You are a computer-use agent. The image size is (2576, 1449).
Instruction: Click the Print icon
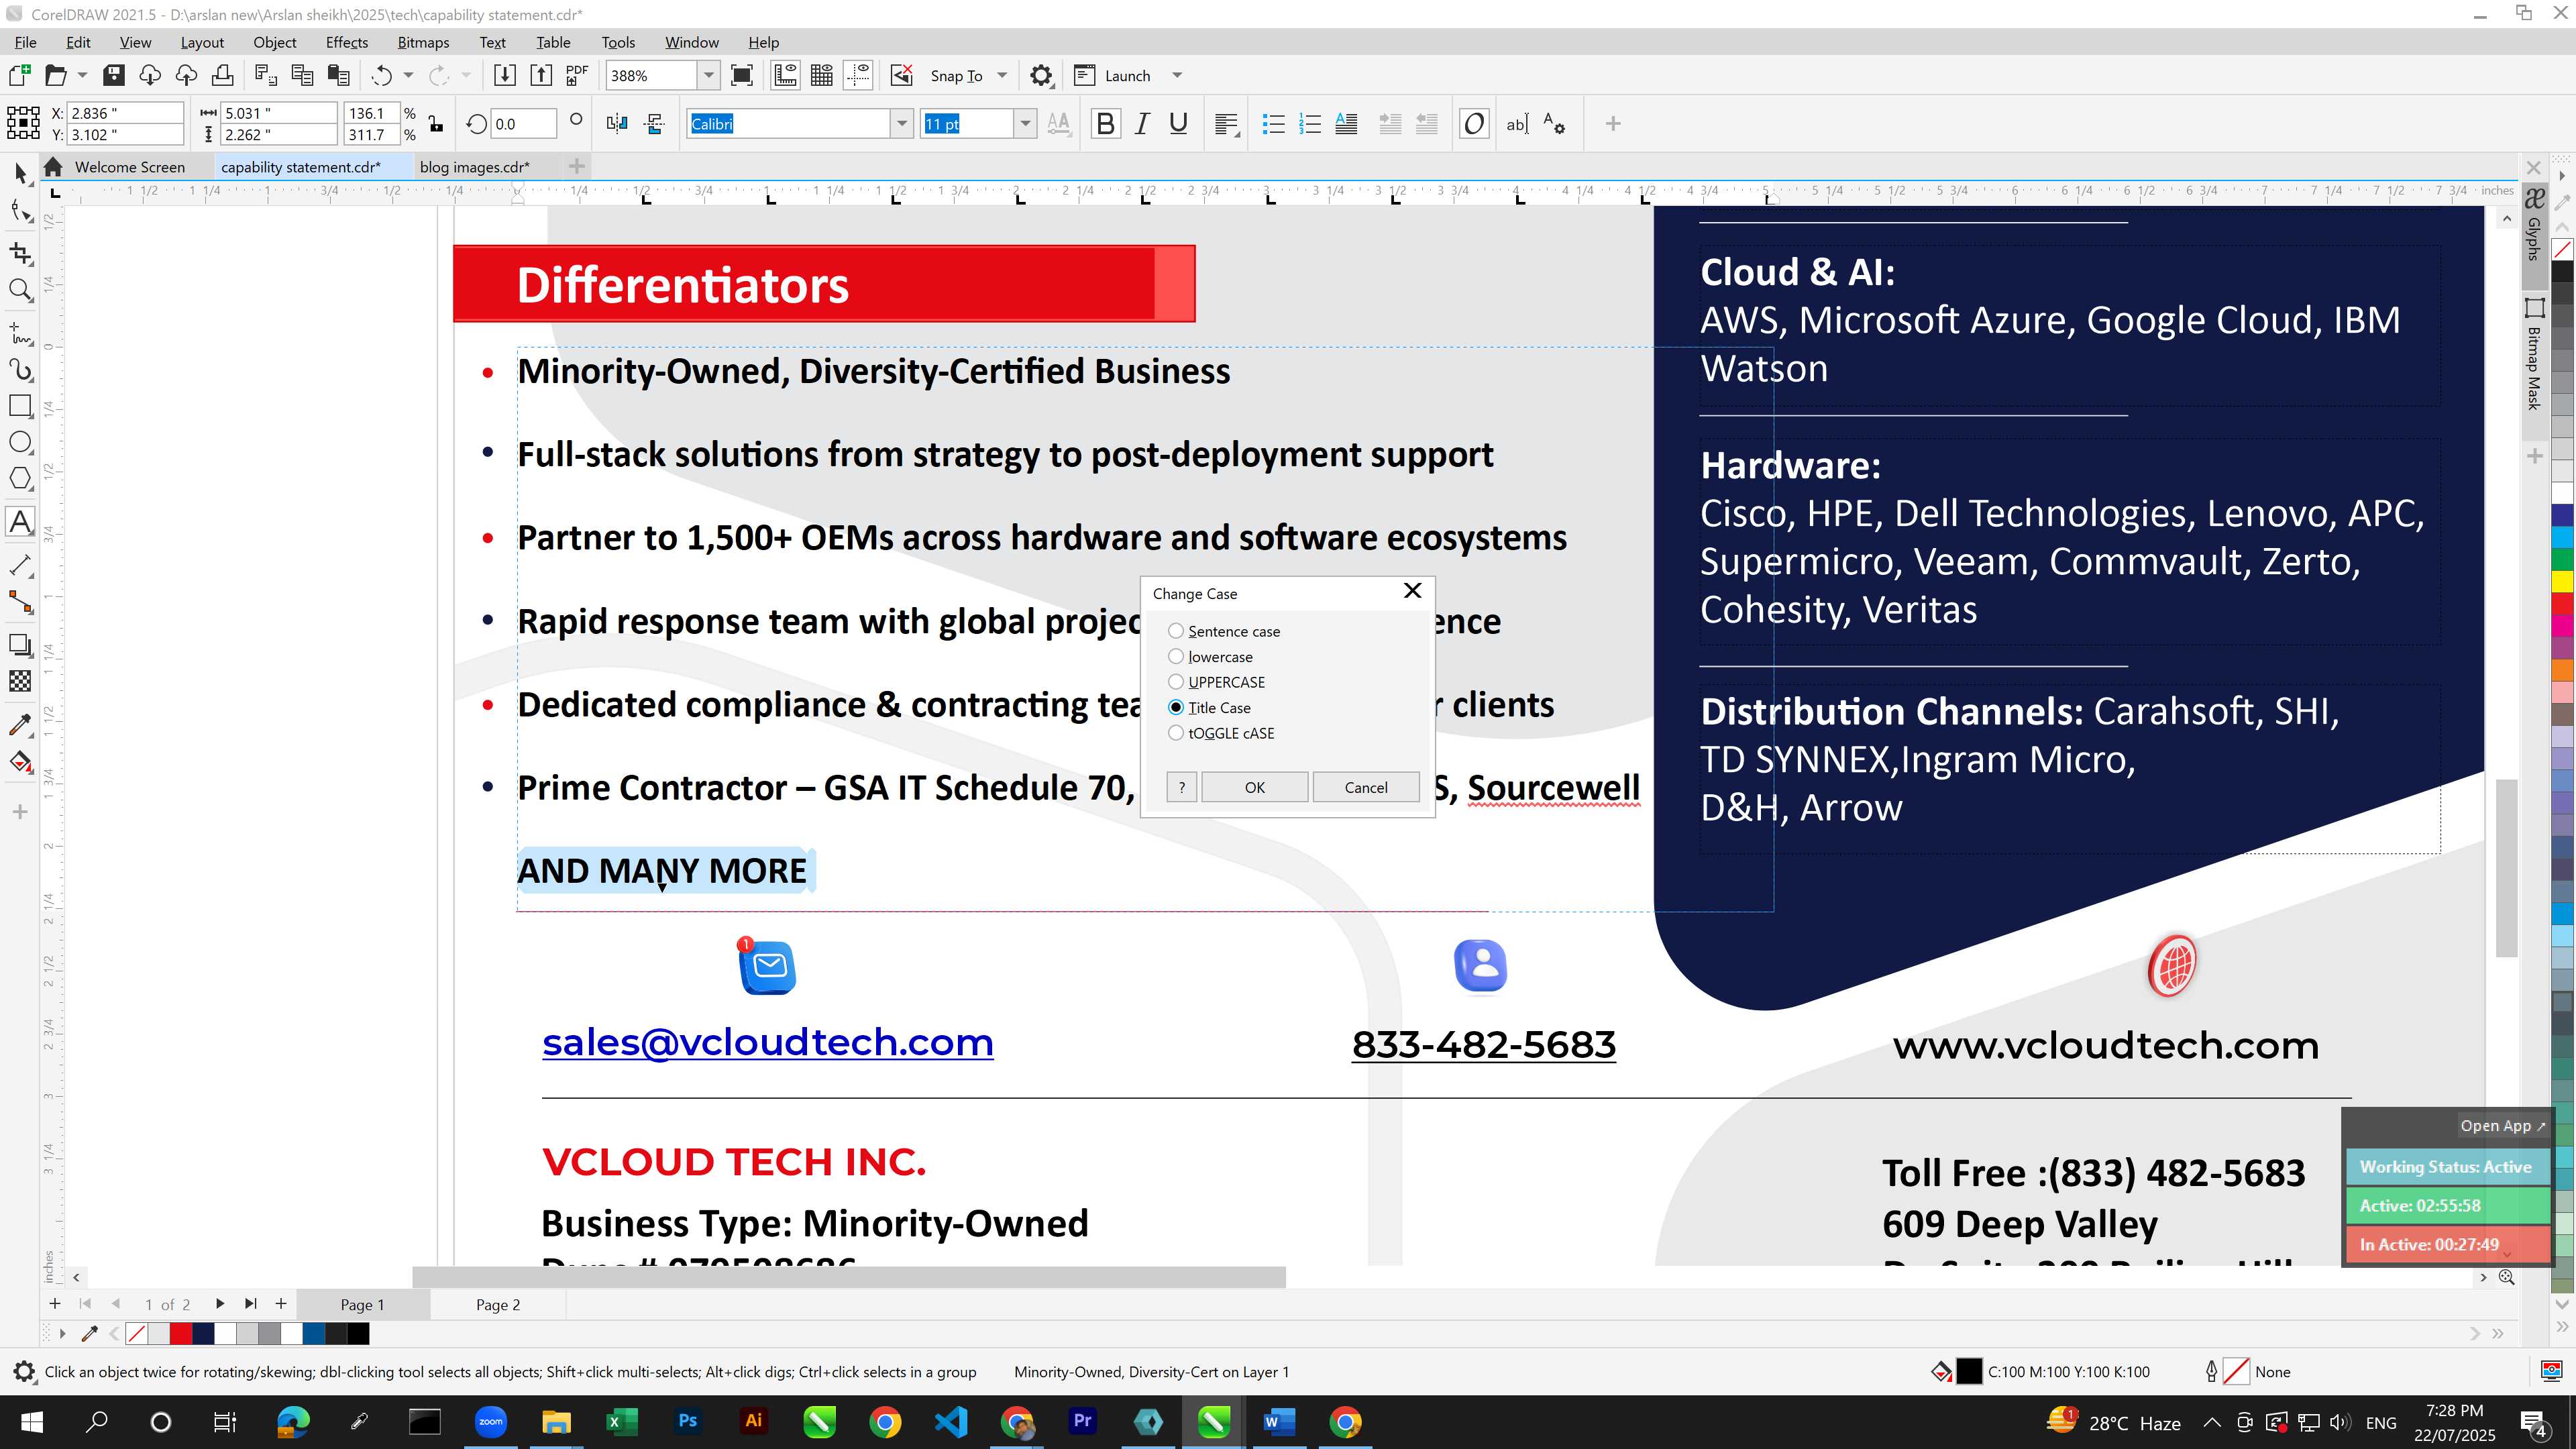(223, 75)
